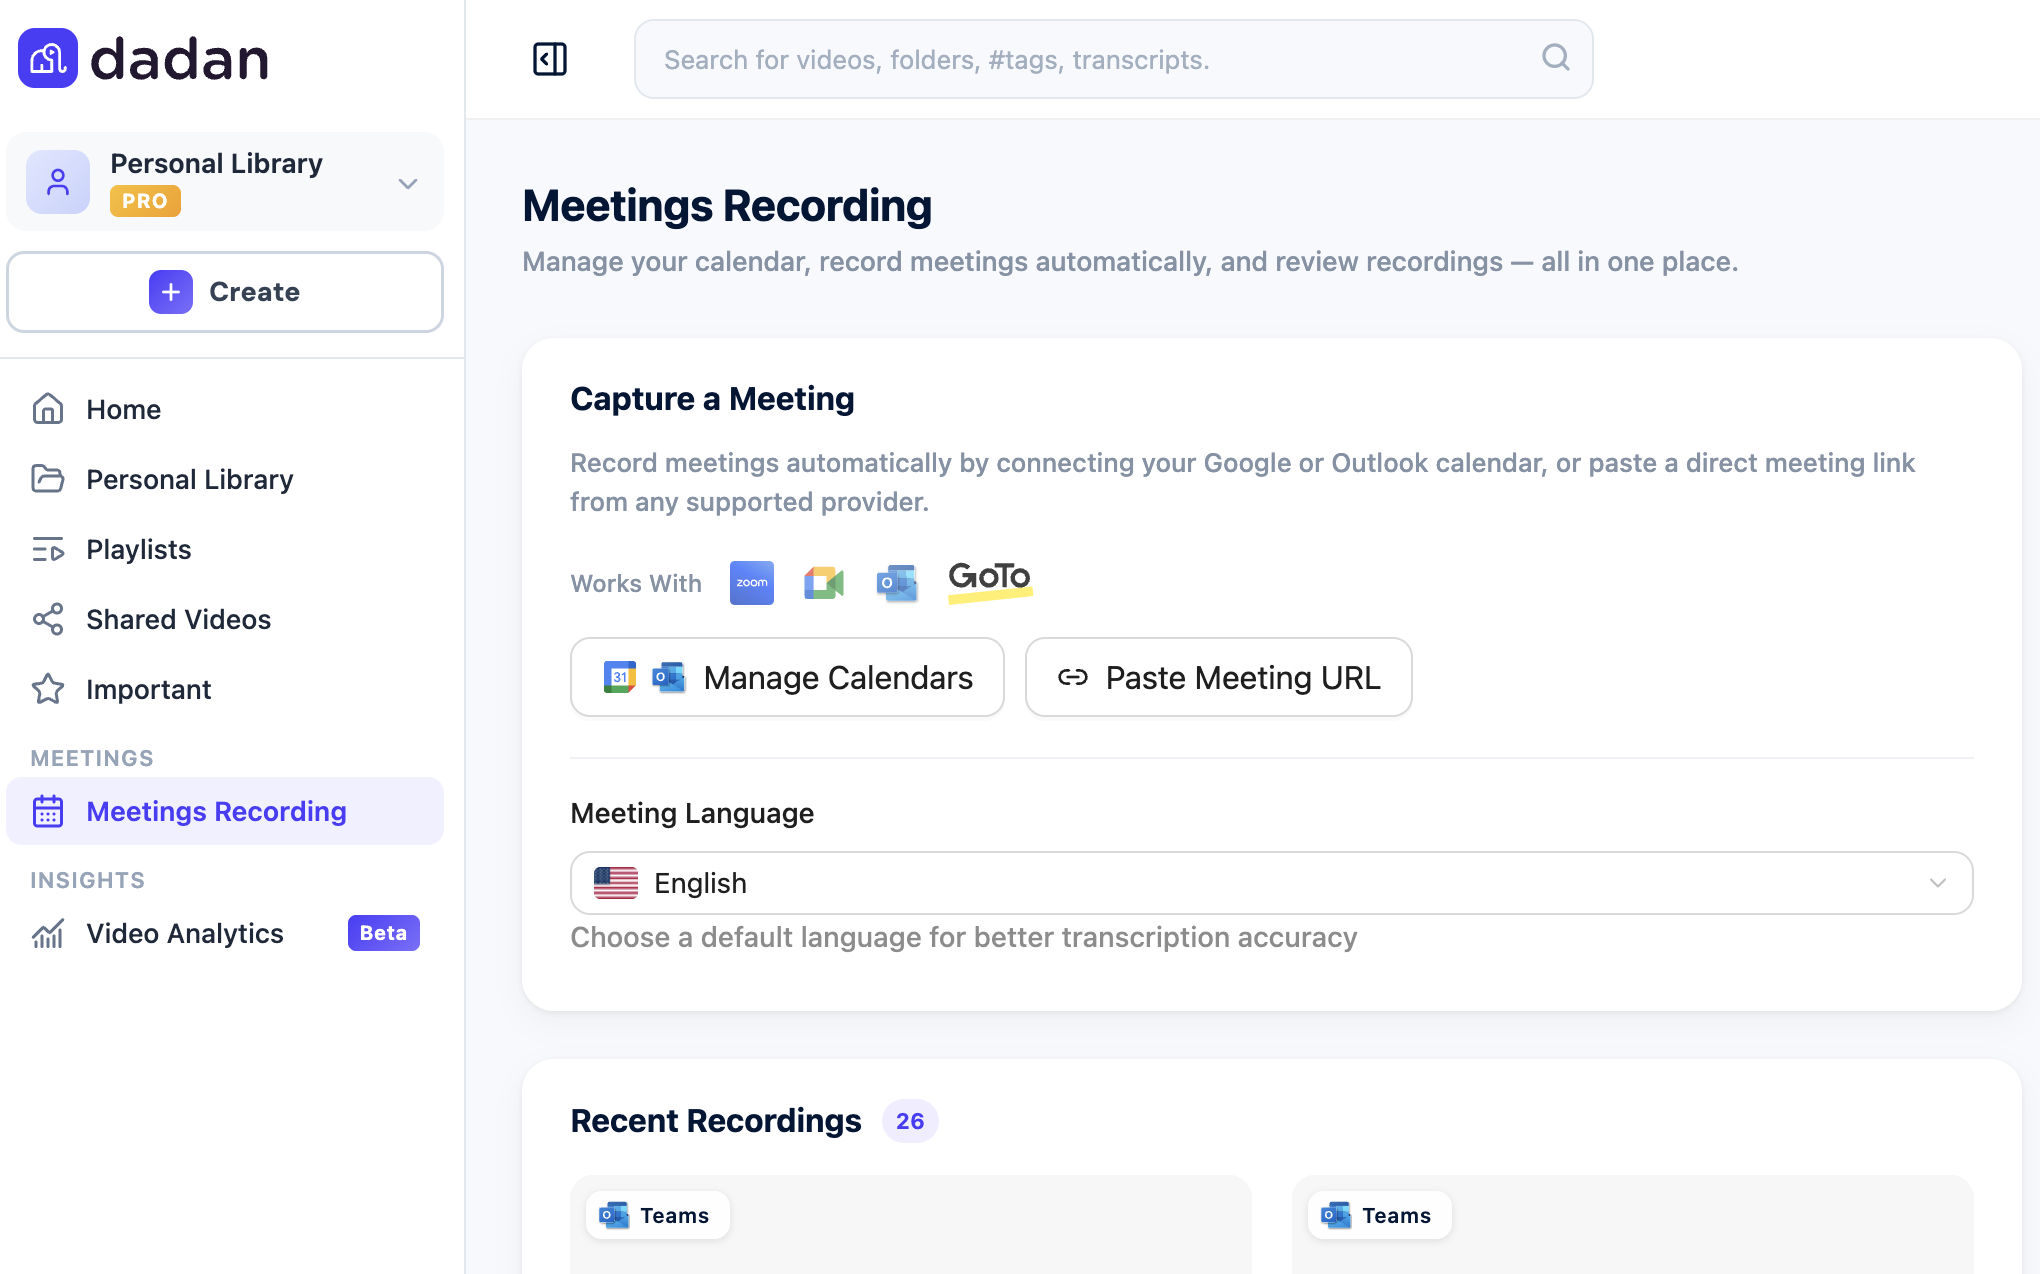2040x1274 pixels.
Task: Click the Paste Meeting URL button
Action: (1218, 677)
